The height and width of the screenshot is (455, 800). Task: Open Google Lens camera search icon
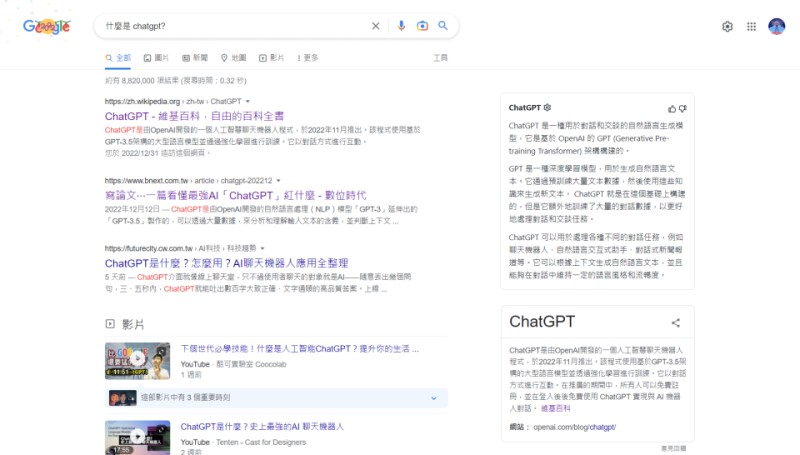422,26
